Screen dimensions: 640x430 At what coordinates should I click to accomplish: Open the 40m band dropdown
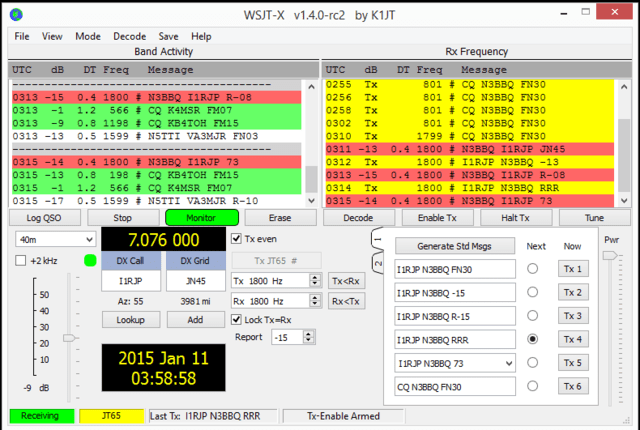(x=55, y=239)
